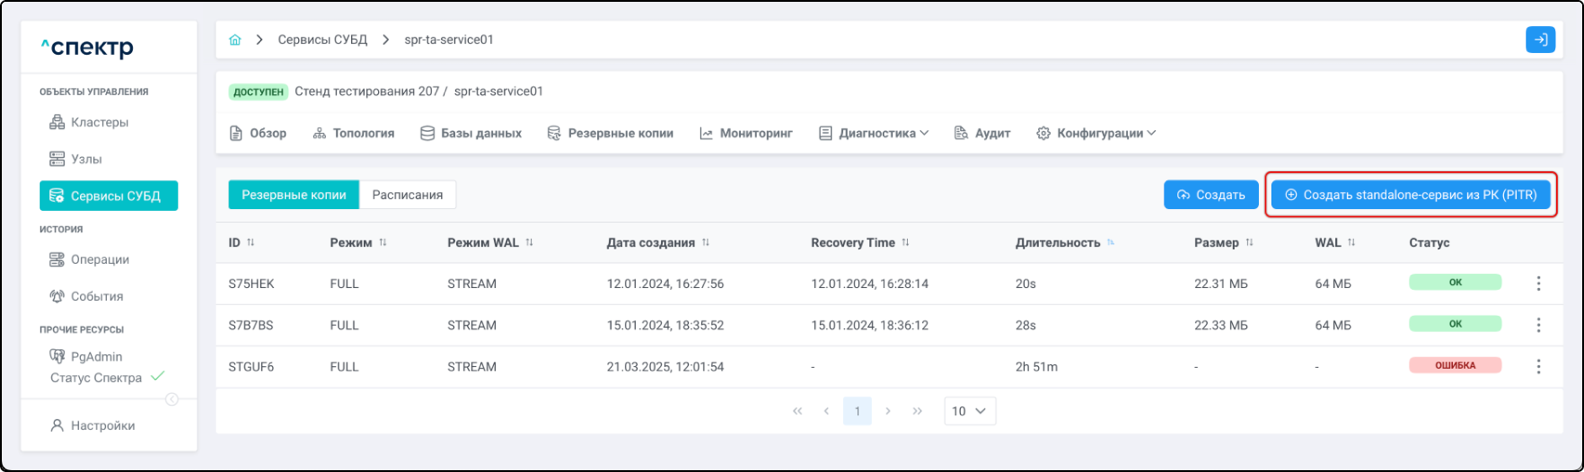The height and width of the screenshot is (472, 1584).
Task: Open Мониторинг section tab
Action: 746,133
